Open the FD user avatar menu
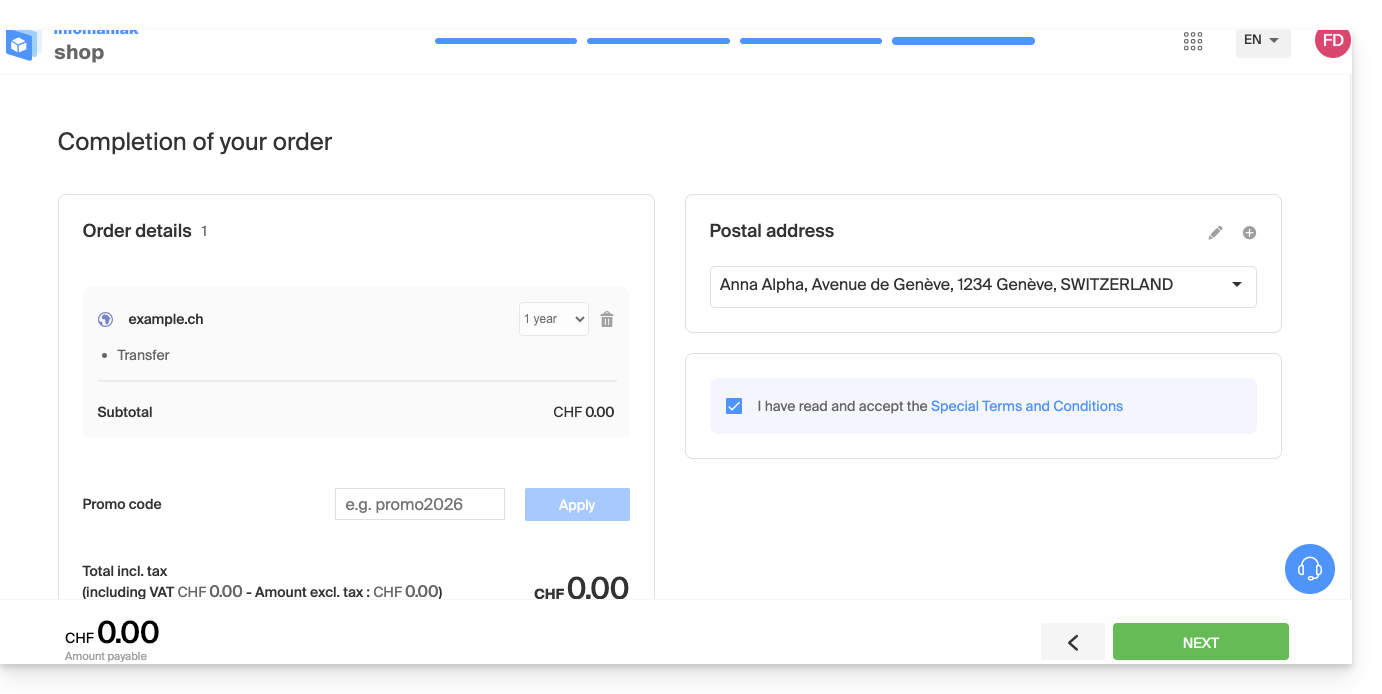The width and height of the screenshot is (1382, 694). pos(1332,41)
